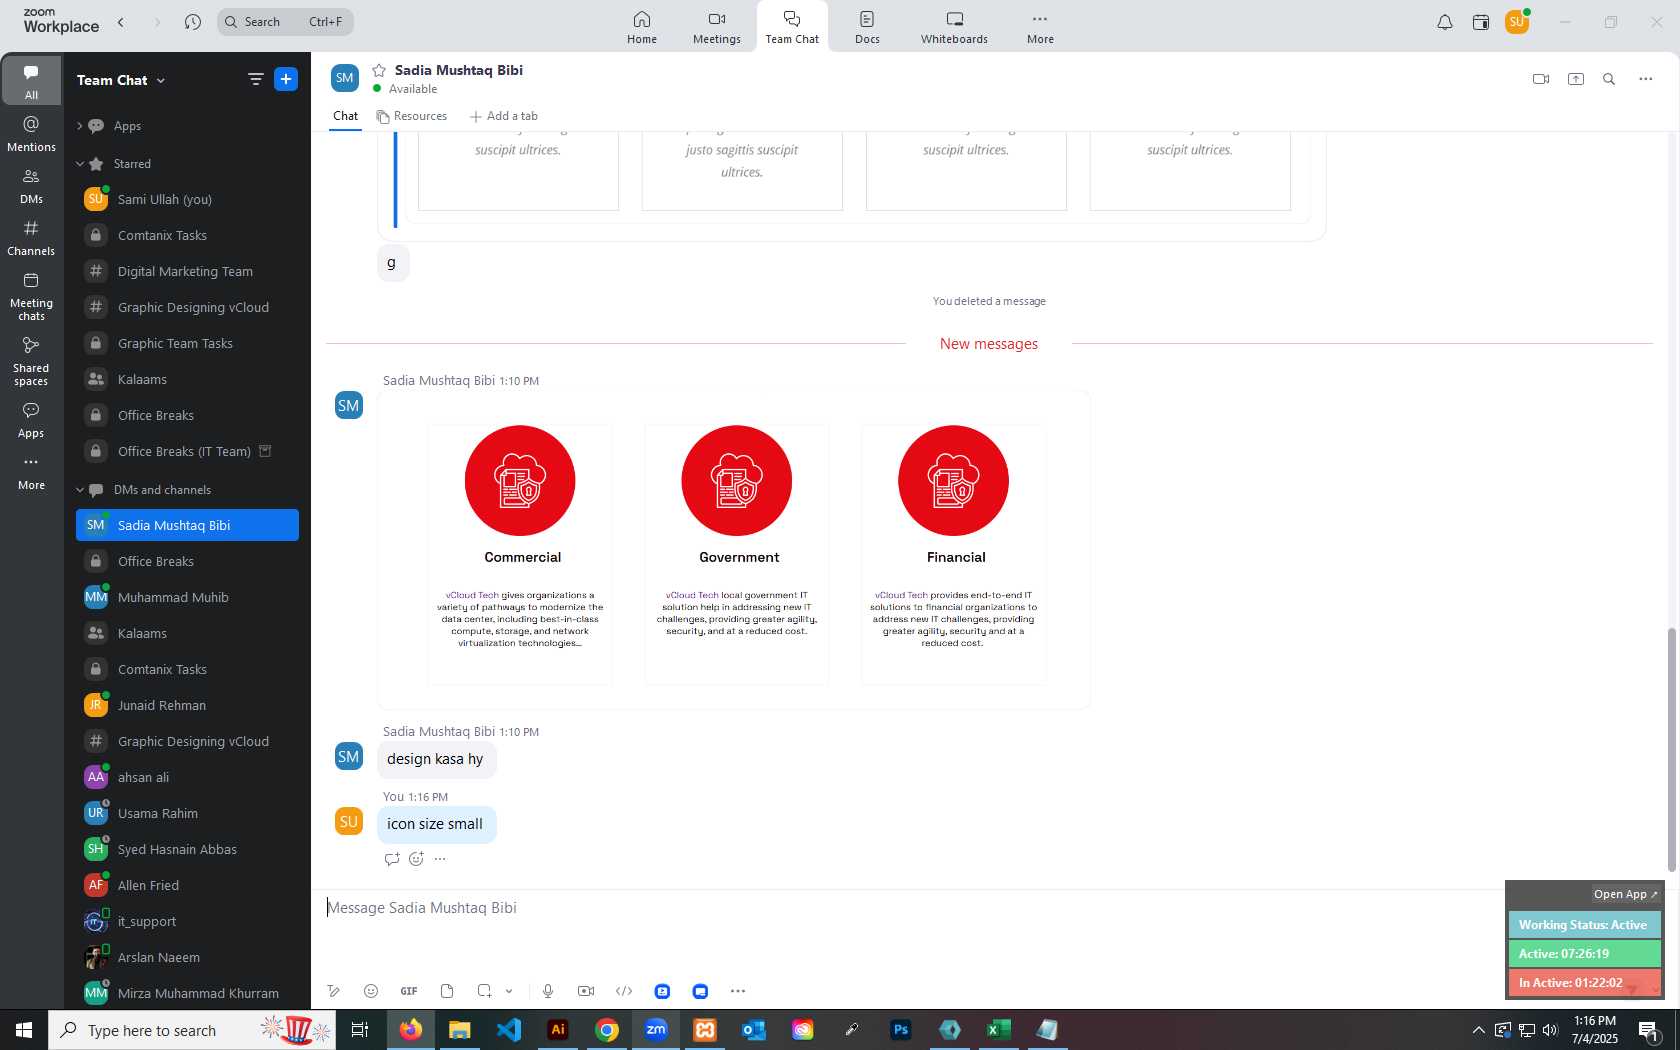Reply in thread to 'icon size small'
Image resolution: width=1680 pixels, height=1050 pixels.
(x=392, y=859)
